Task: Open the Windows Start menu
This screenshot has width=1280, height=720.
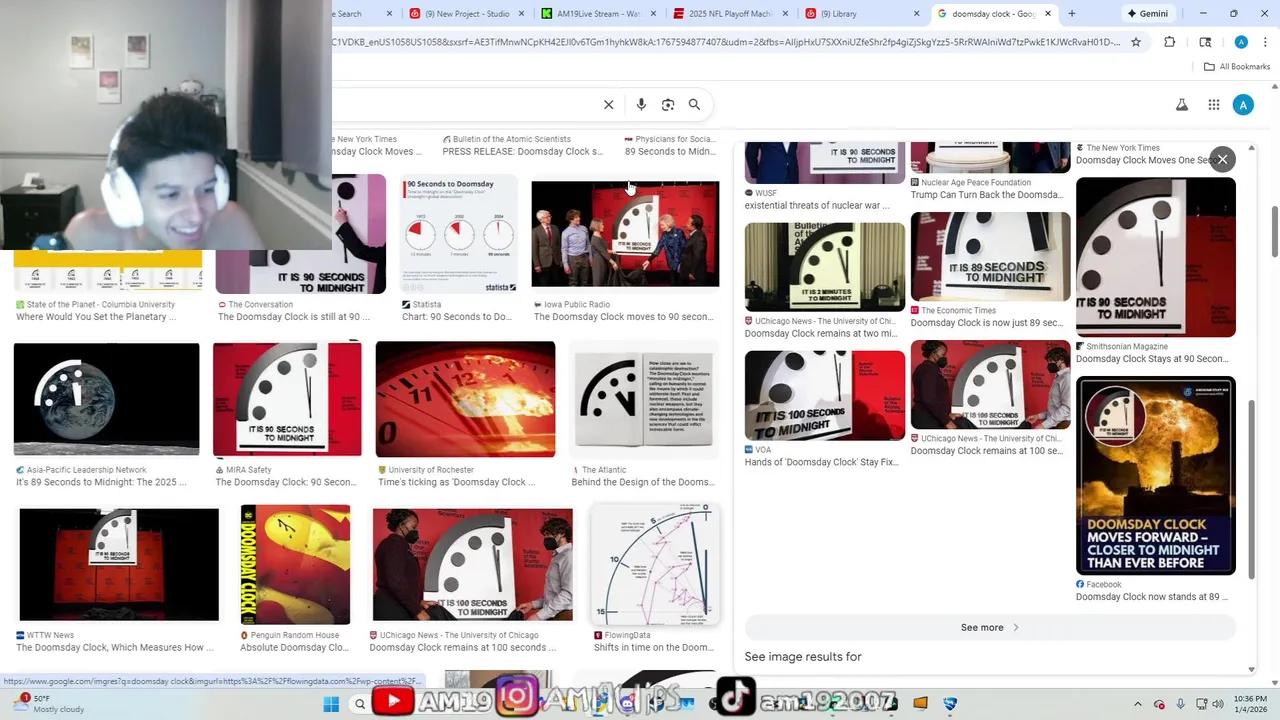Action: [331, 704]
